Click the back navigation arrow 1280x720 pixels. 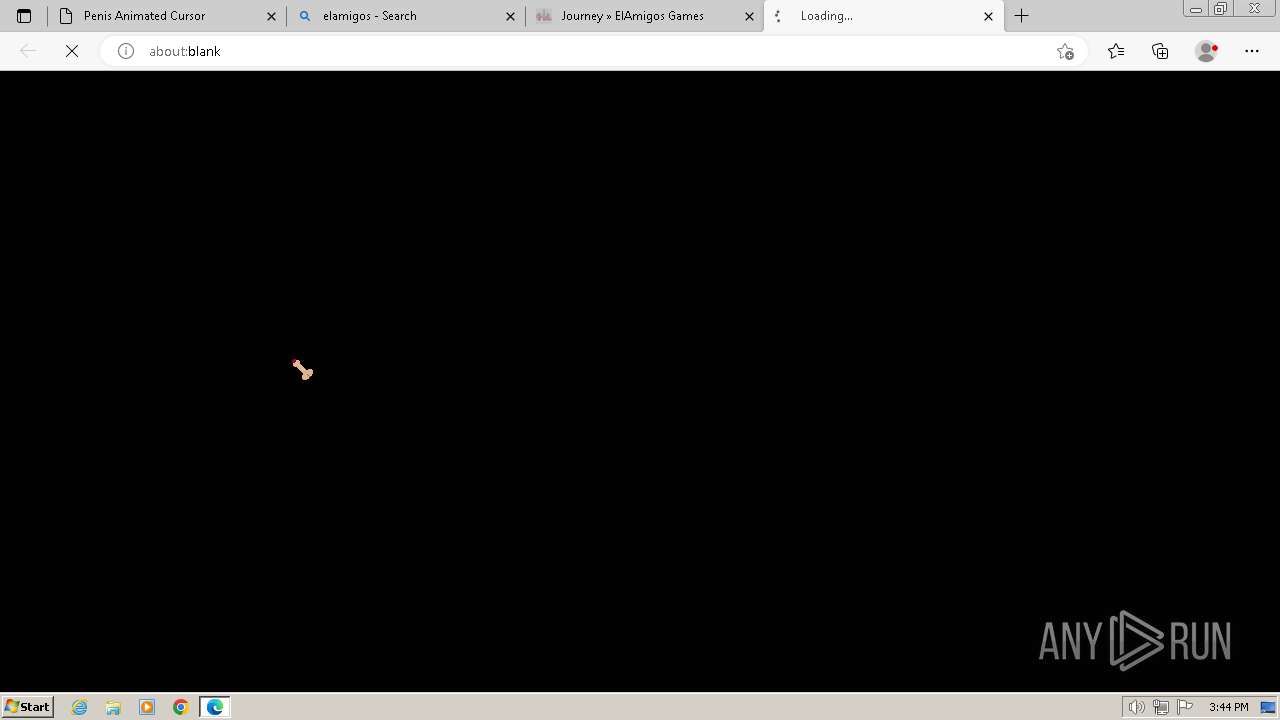(28, 51)
